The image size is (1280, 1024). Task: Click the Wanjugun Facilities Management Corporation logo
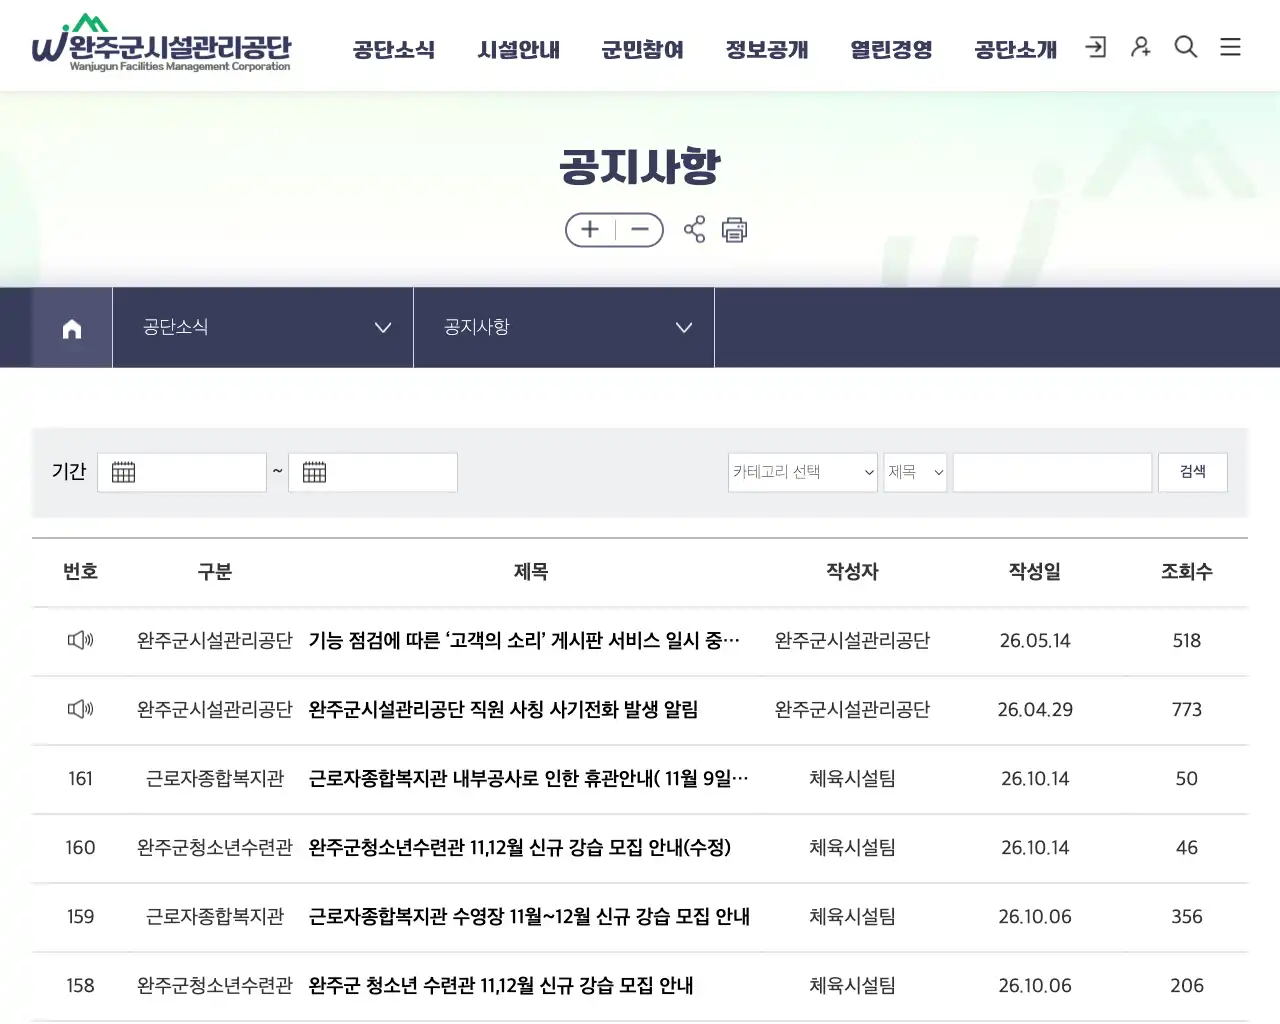(x=161, y=45)
